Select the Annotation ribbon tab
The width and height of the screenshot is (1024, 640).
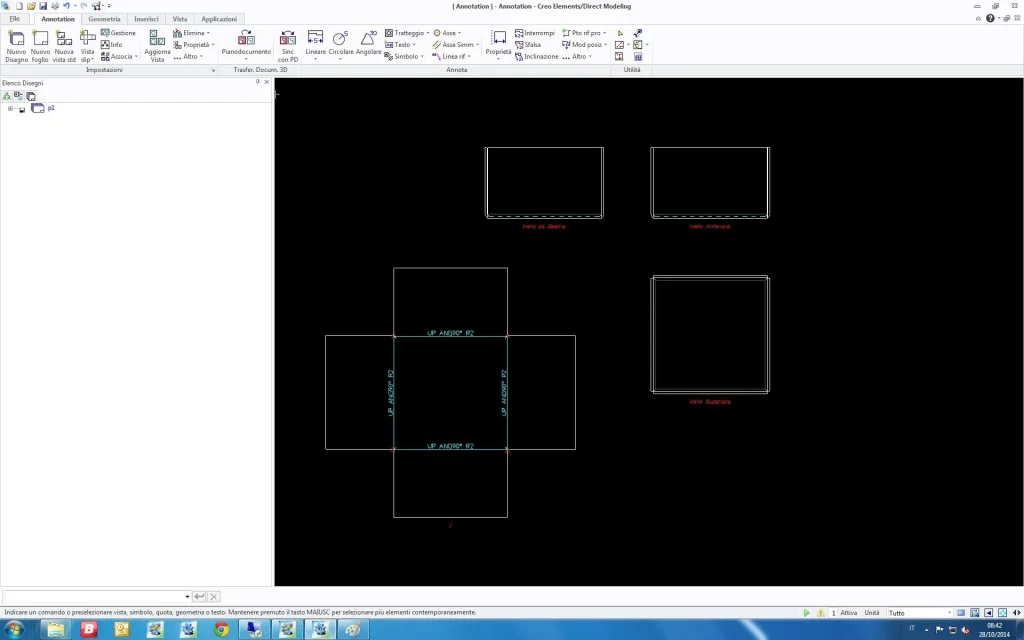[58, 19]
